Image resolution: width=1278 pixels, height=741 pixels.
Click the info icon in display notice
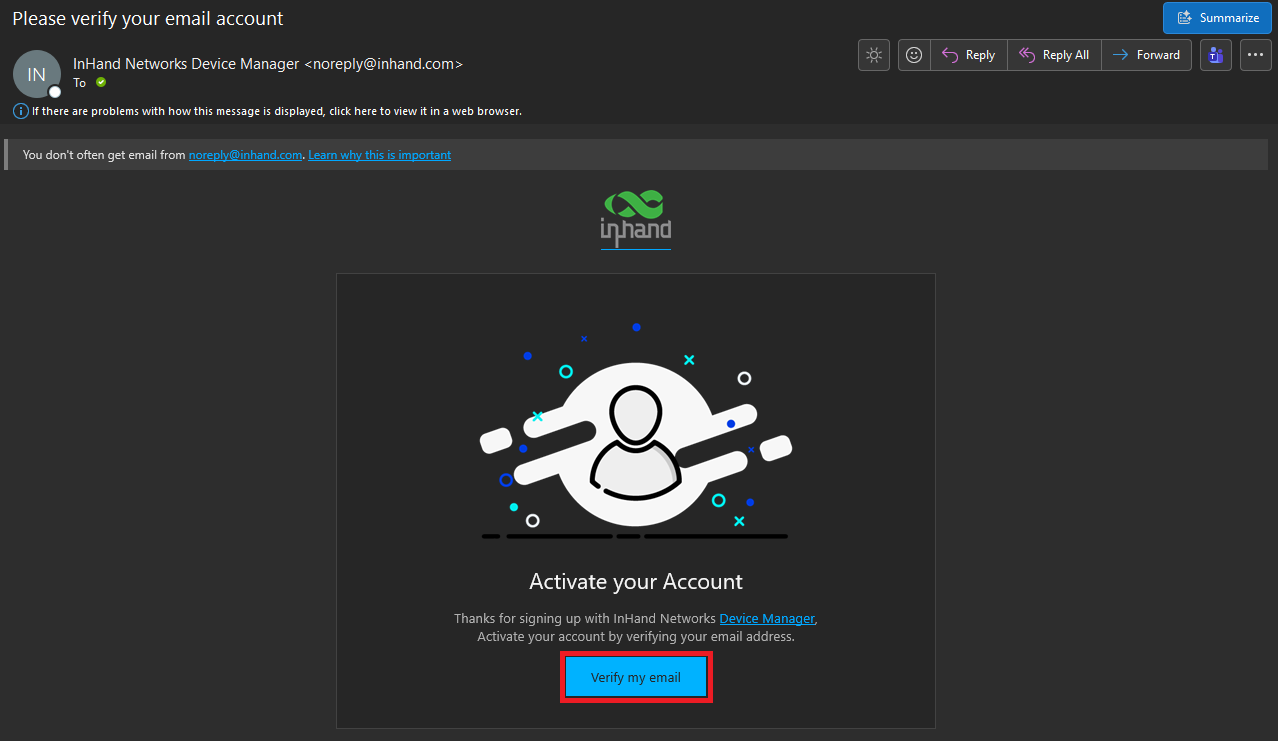point(20,111)
